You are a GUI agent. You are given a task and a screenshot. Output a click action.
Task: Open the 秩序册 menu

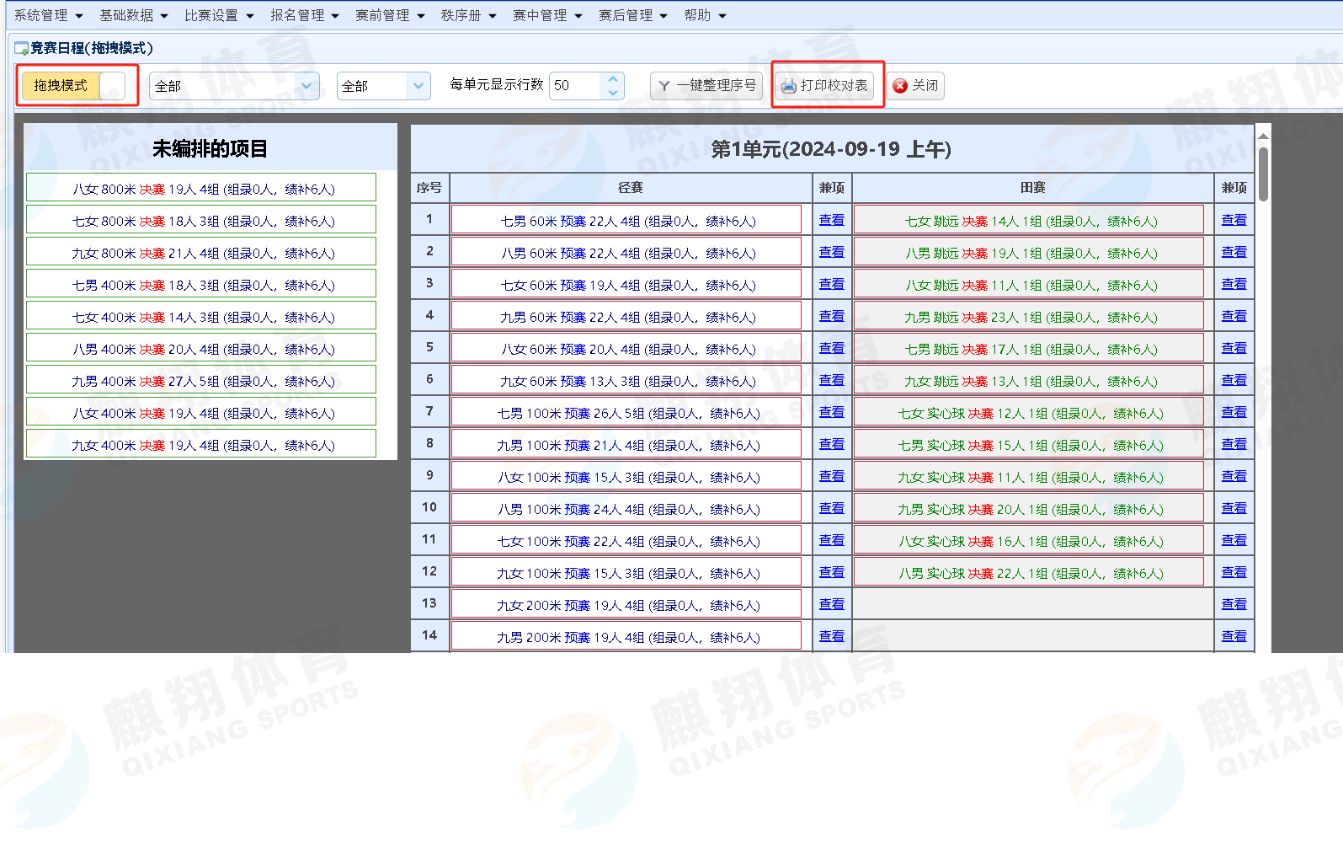click(x=469, y=15)
